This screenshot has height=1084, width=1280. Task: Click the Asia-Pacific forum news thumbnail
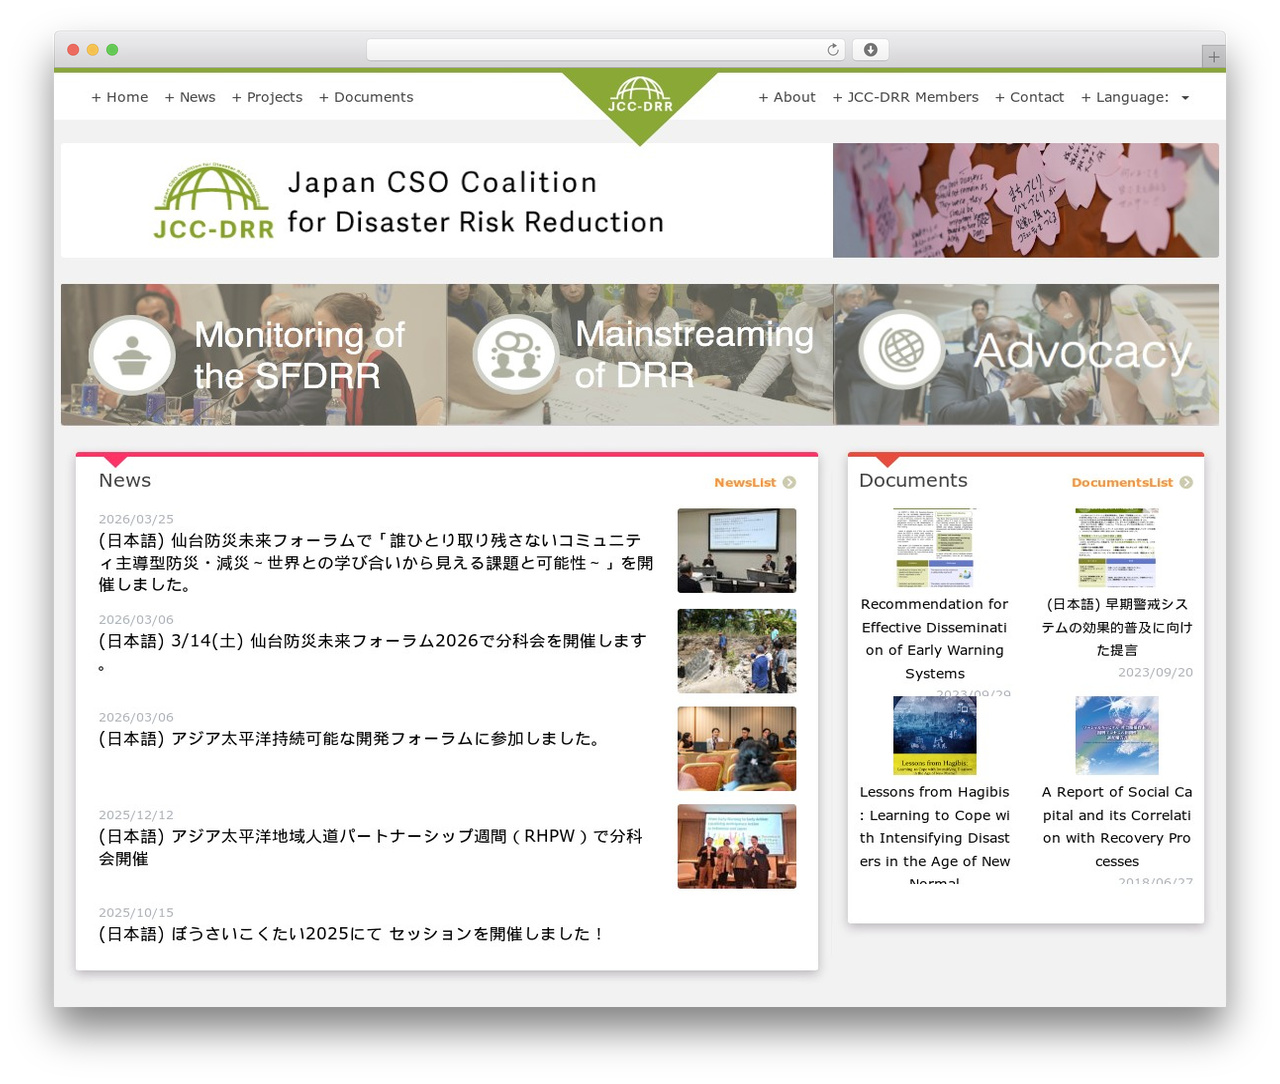pyautogui.click(x=737, y=749)
